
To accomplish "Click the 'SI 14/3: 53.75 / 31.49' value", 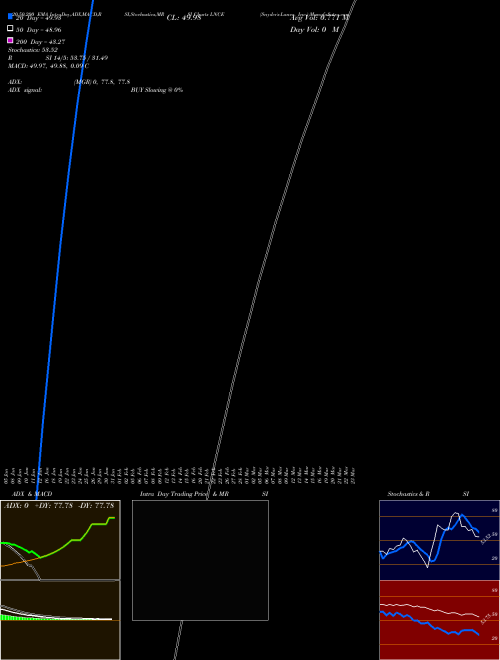I will pyautogui.click(x=77, y=58).
